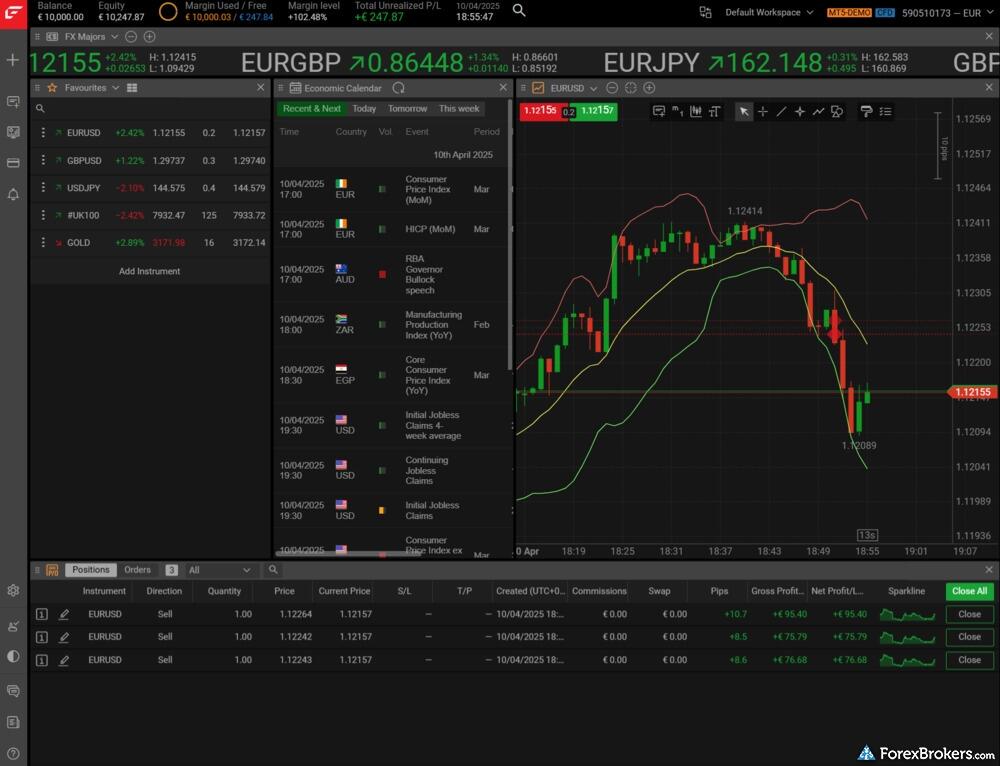Screen dimensions: 1000x766
Task: Select the This week calendar tab
Action: pos(459,109)
